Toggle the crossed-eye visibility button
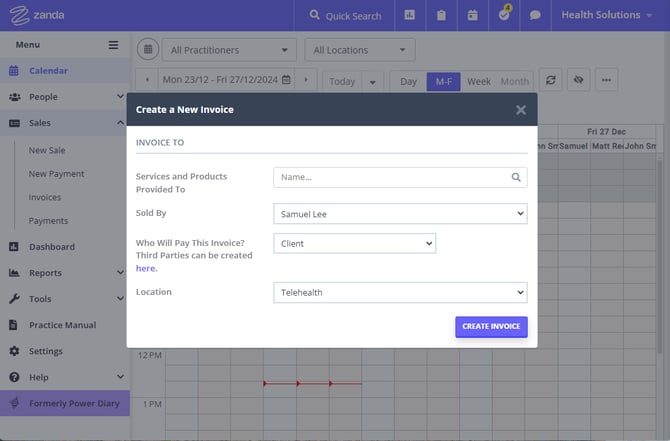Screen dimensions: 670x441 tap(577, 80)
